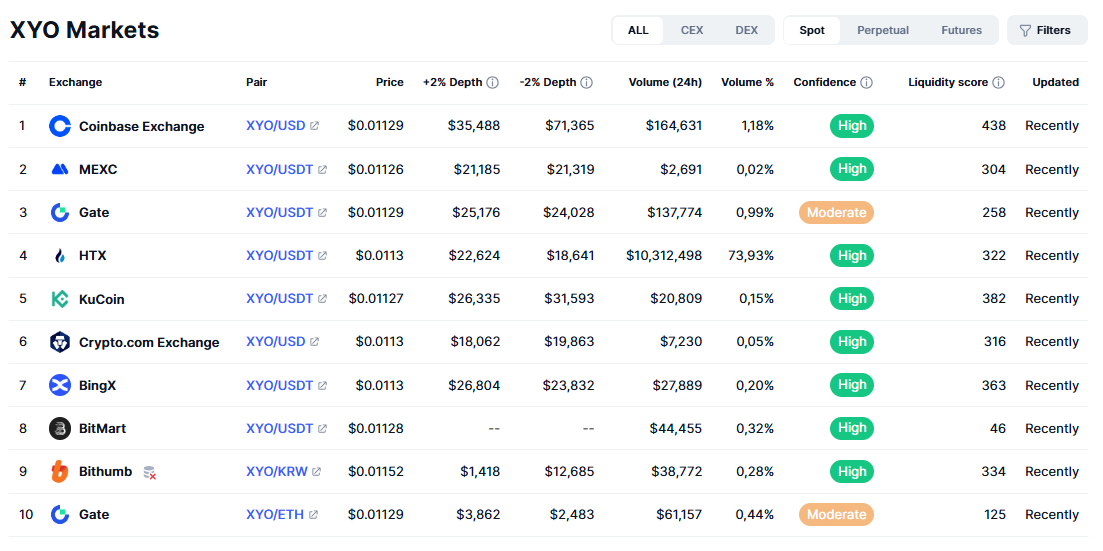The height and width of the screenshot is (551, 1103).
Task: Click the $0.01152 price value
Action: [x=376, y=471]
